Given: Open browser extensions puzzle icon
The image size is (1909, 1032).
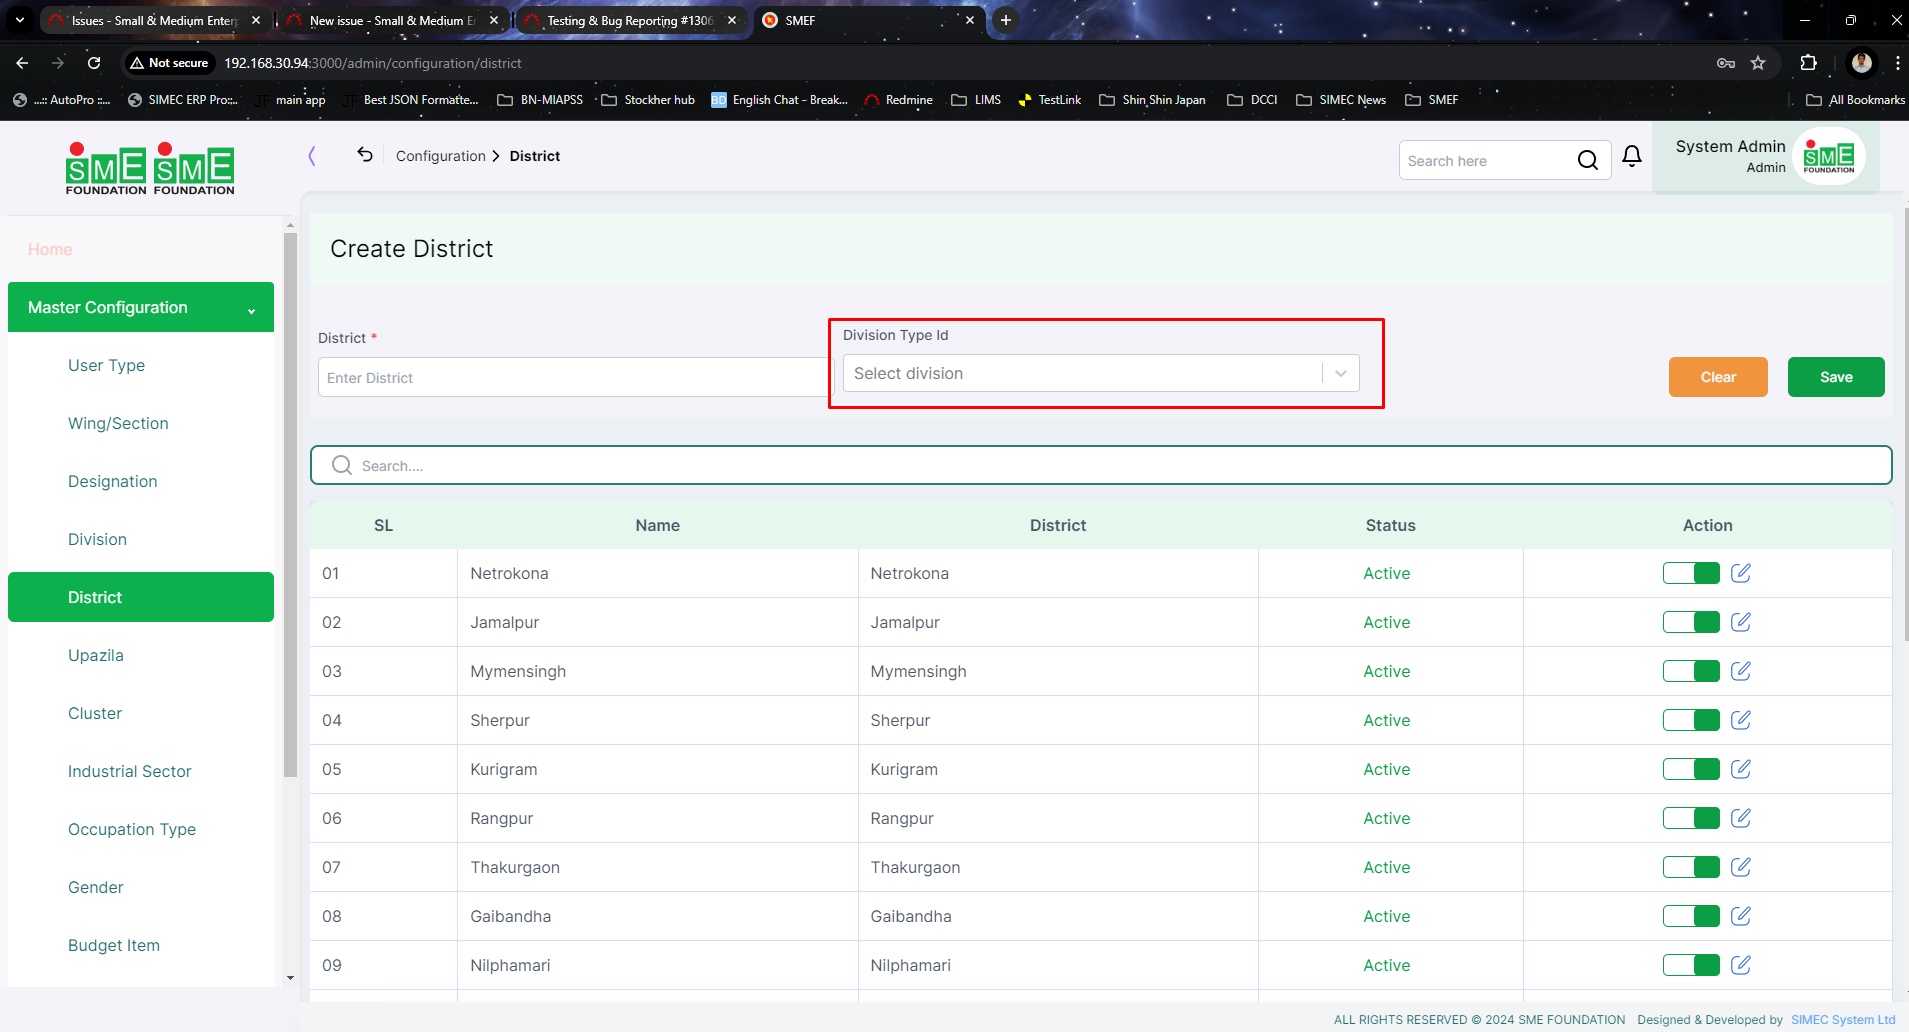Looking at the screenshot, I should pos(1808,63).
